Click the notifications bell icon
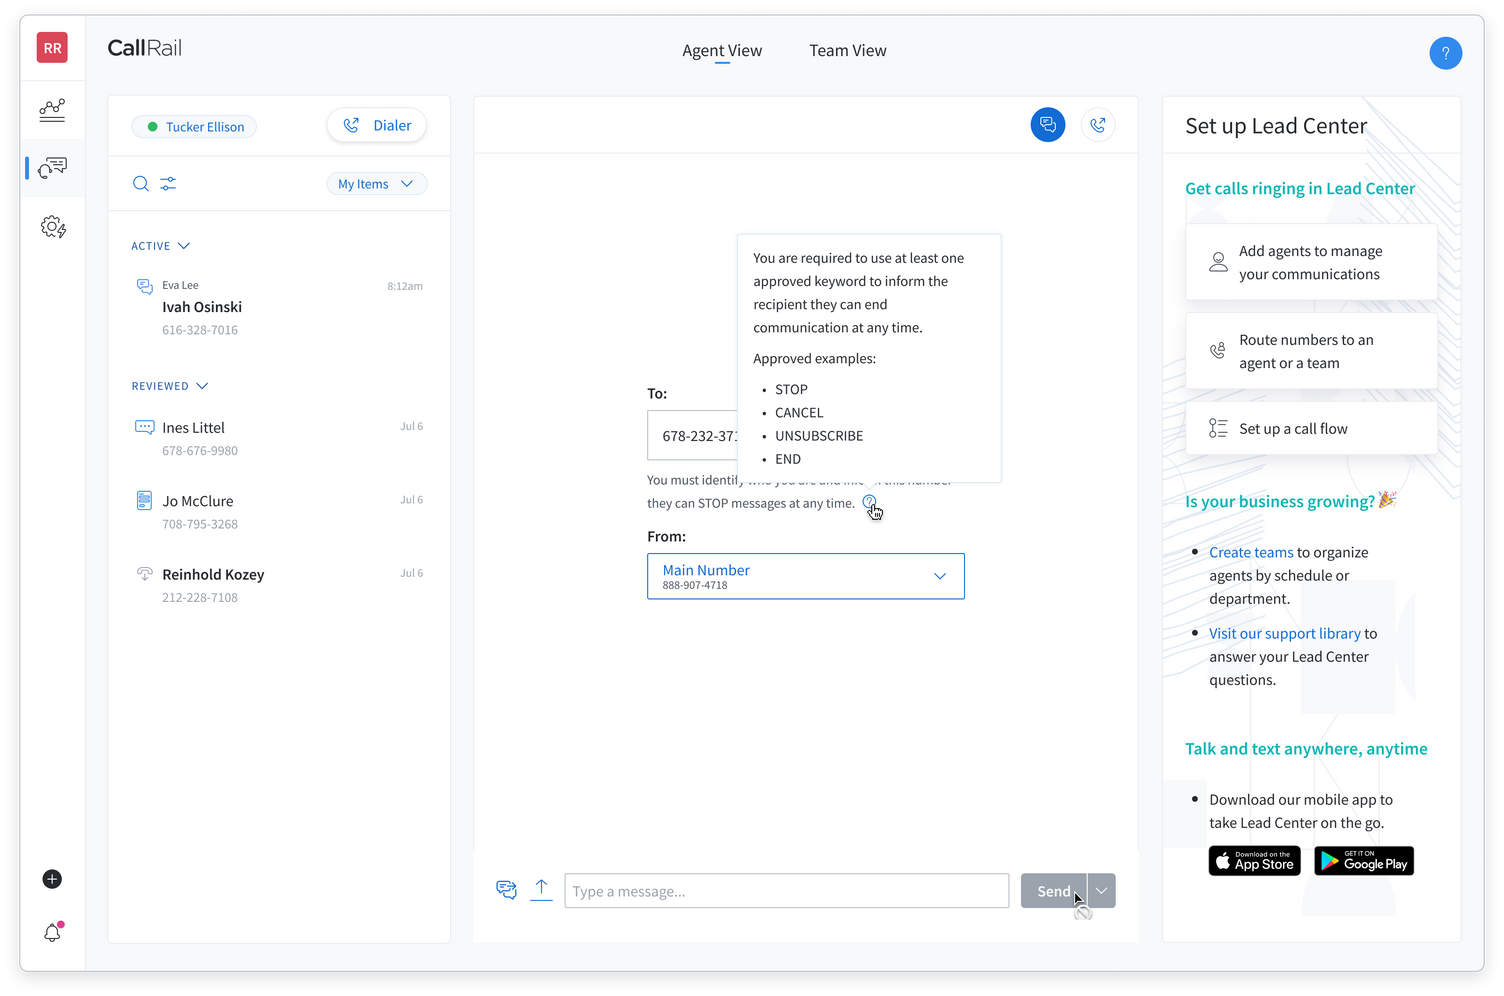1504x996 pixels. [x=52, y=931]
